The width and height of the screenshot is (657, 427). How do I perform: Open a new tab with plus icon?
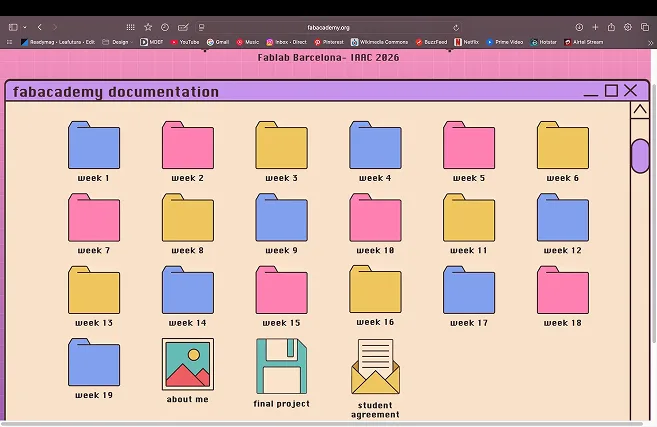pos(595,27)
